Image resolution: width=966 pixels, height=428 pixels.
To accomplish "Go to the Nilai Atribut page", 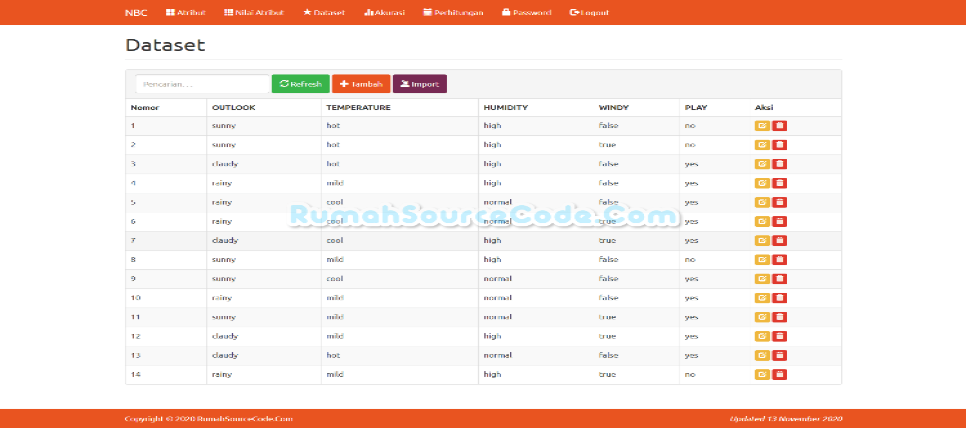I will 252,13.
